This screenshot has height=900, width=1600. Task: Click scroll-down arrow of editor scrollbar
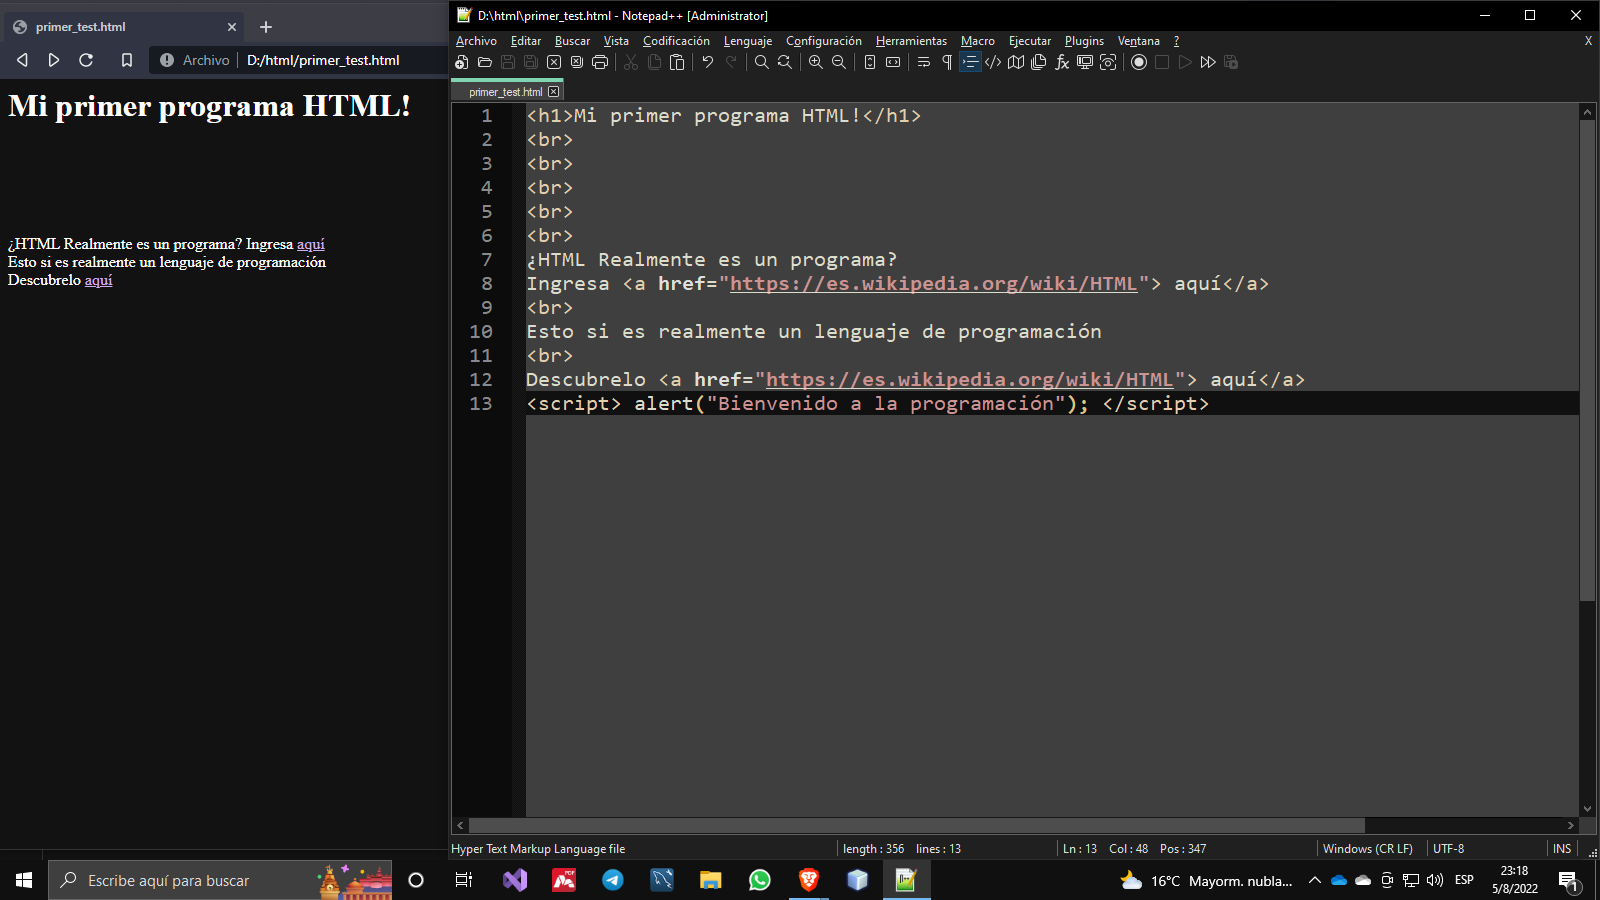pyautogui.click(x=1587, y=809)
